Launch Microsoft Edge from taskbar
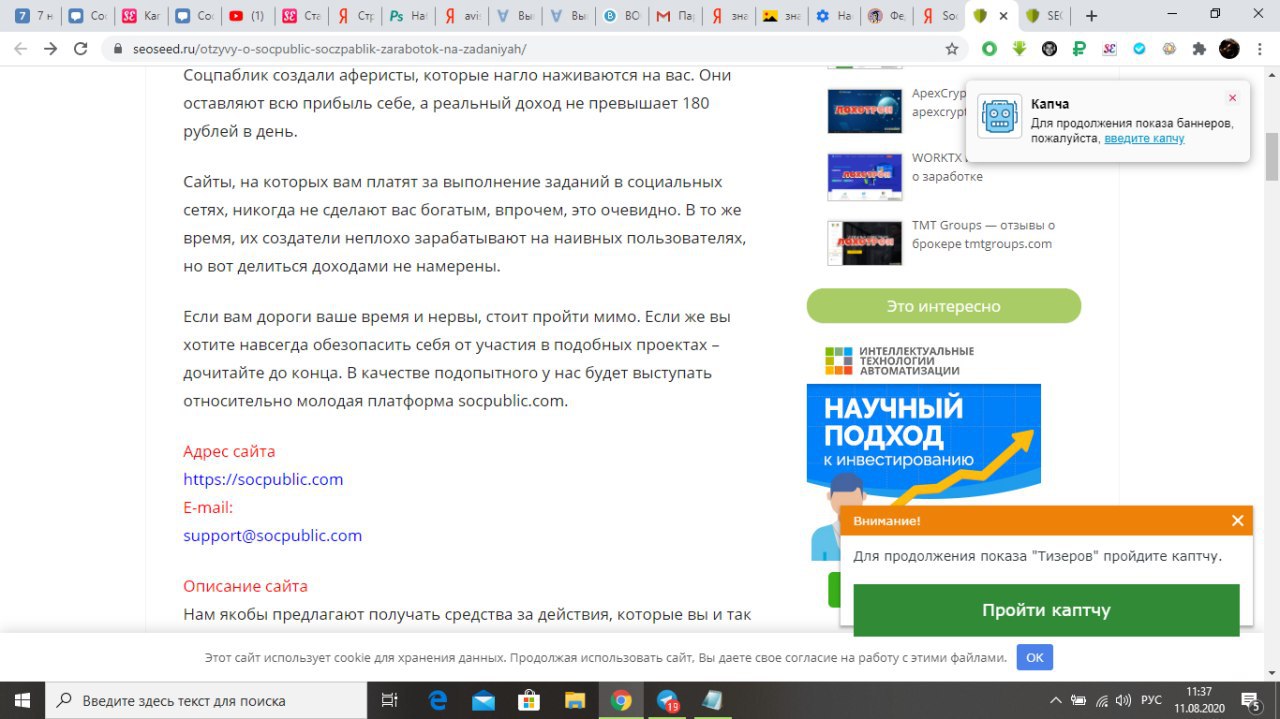Viewport: 1280px width, 719px height. point(437,700)
